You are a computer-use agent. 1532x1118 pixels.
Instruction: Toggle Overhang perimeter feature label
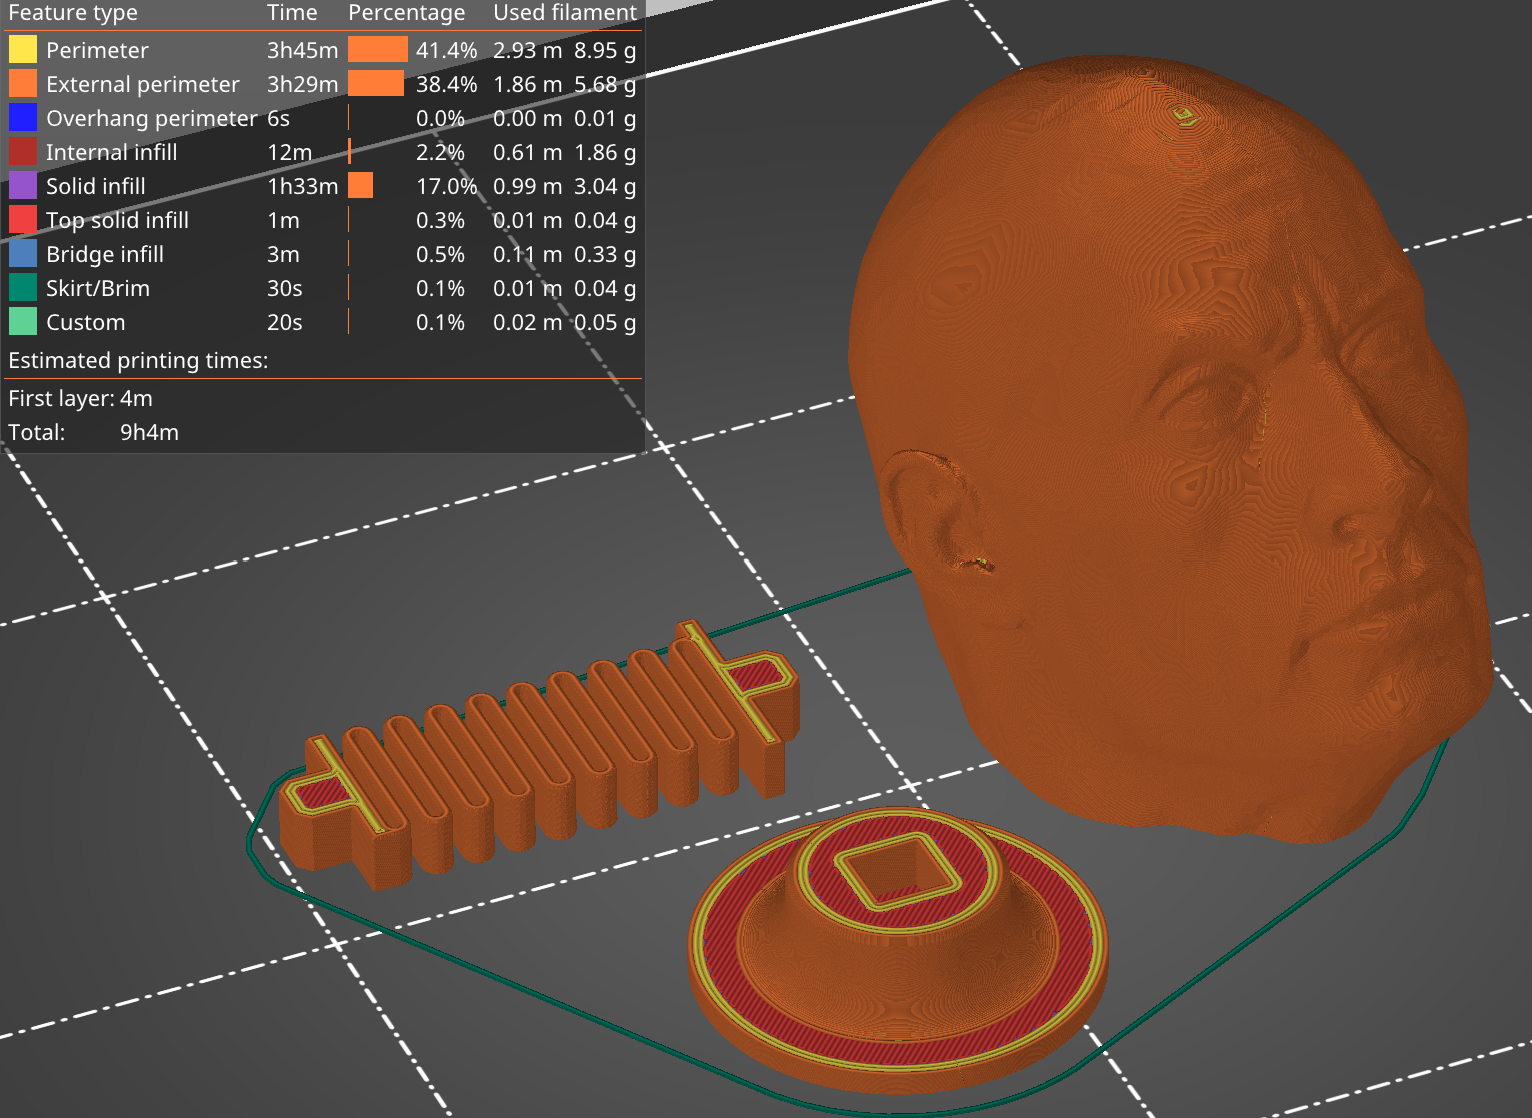[152, 118]
